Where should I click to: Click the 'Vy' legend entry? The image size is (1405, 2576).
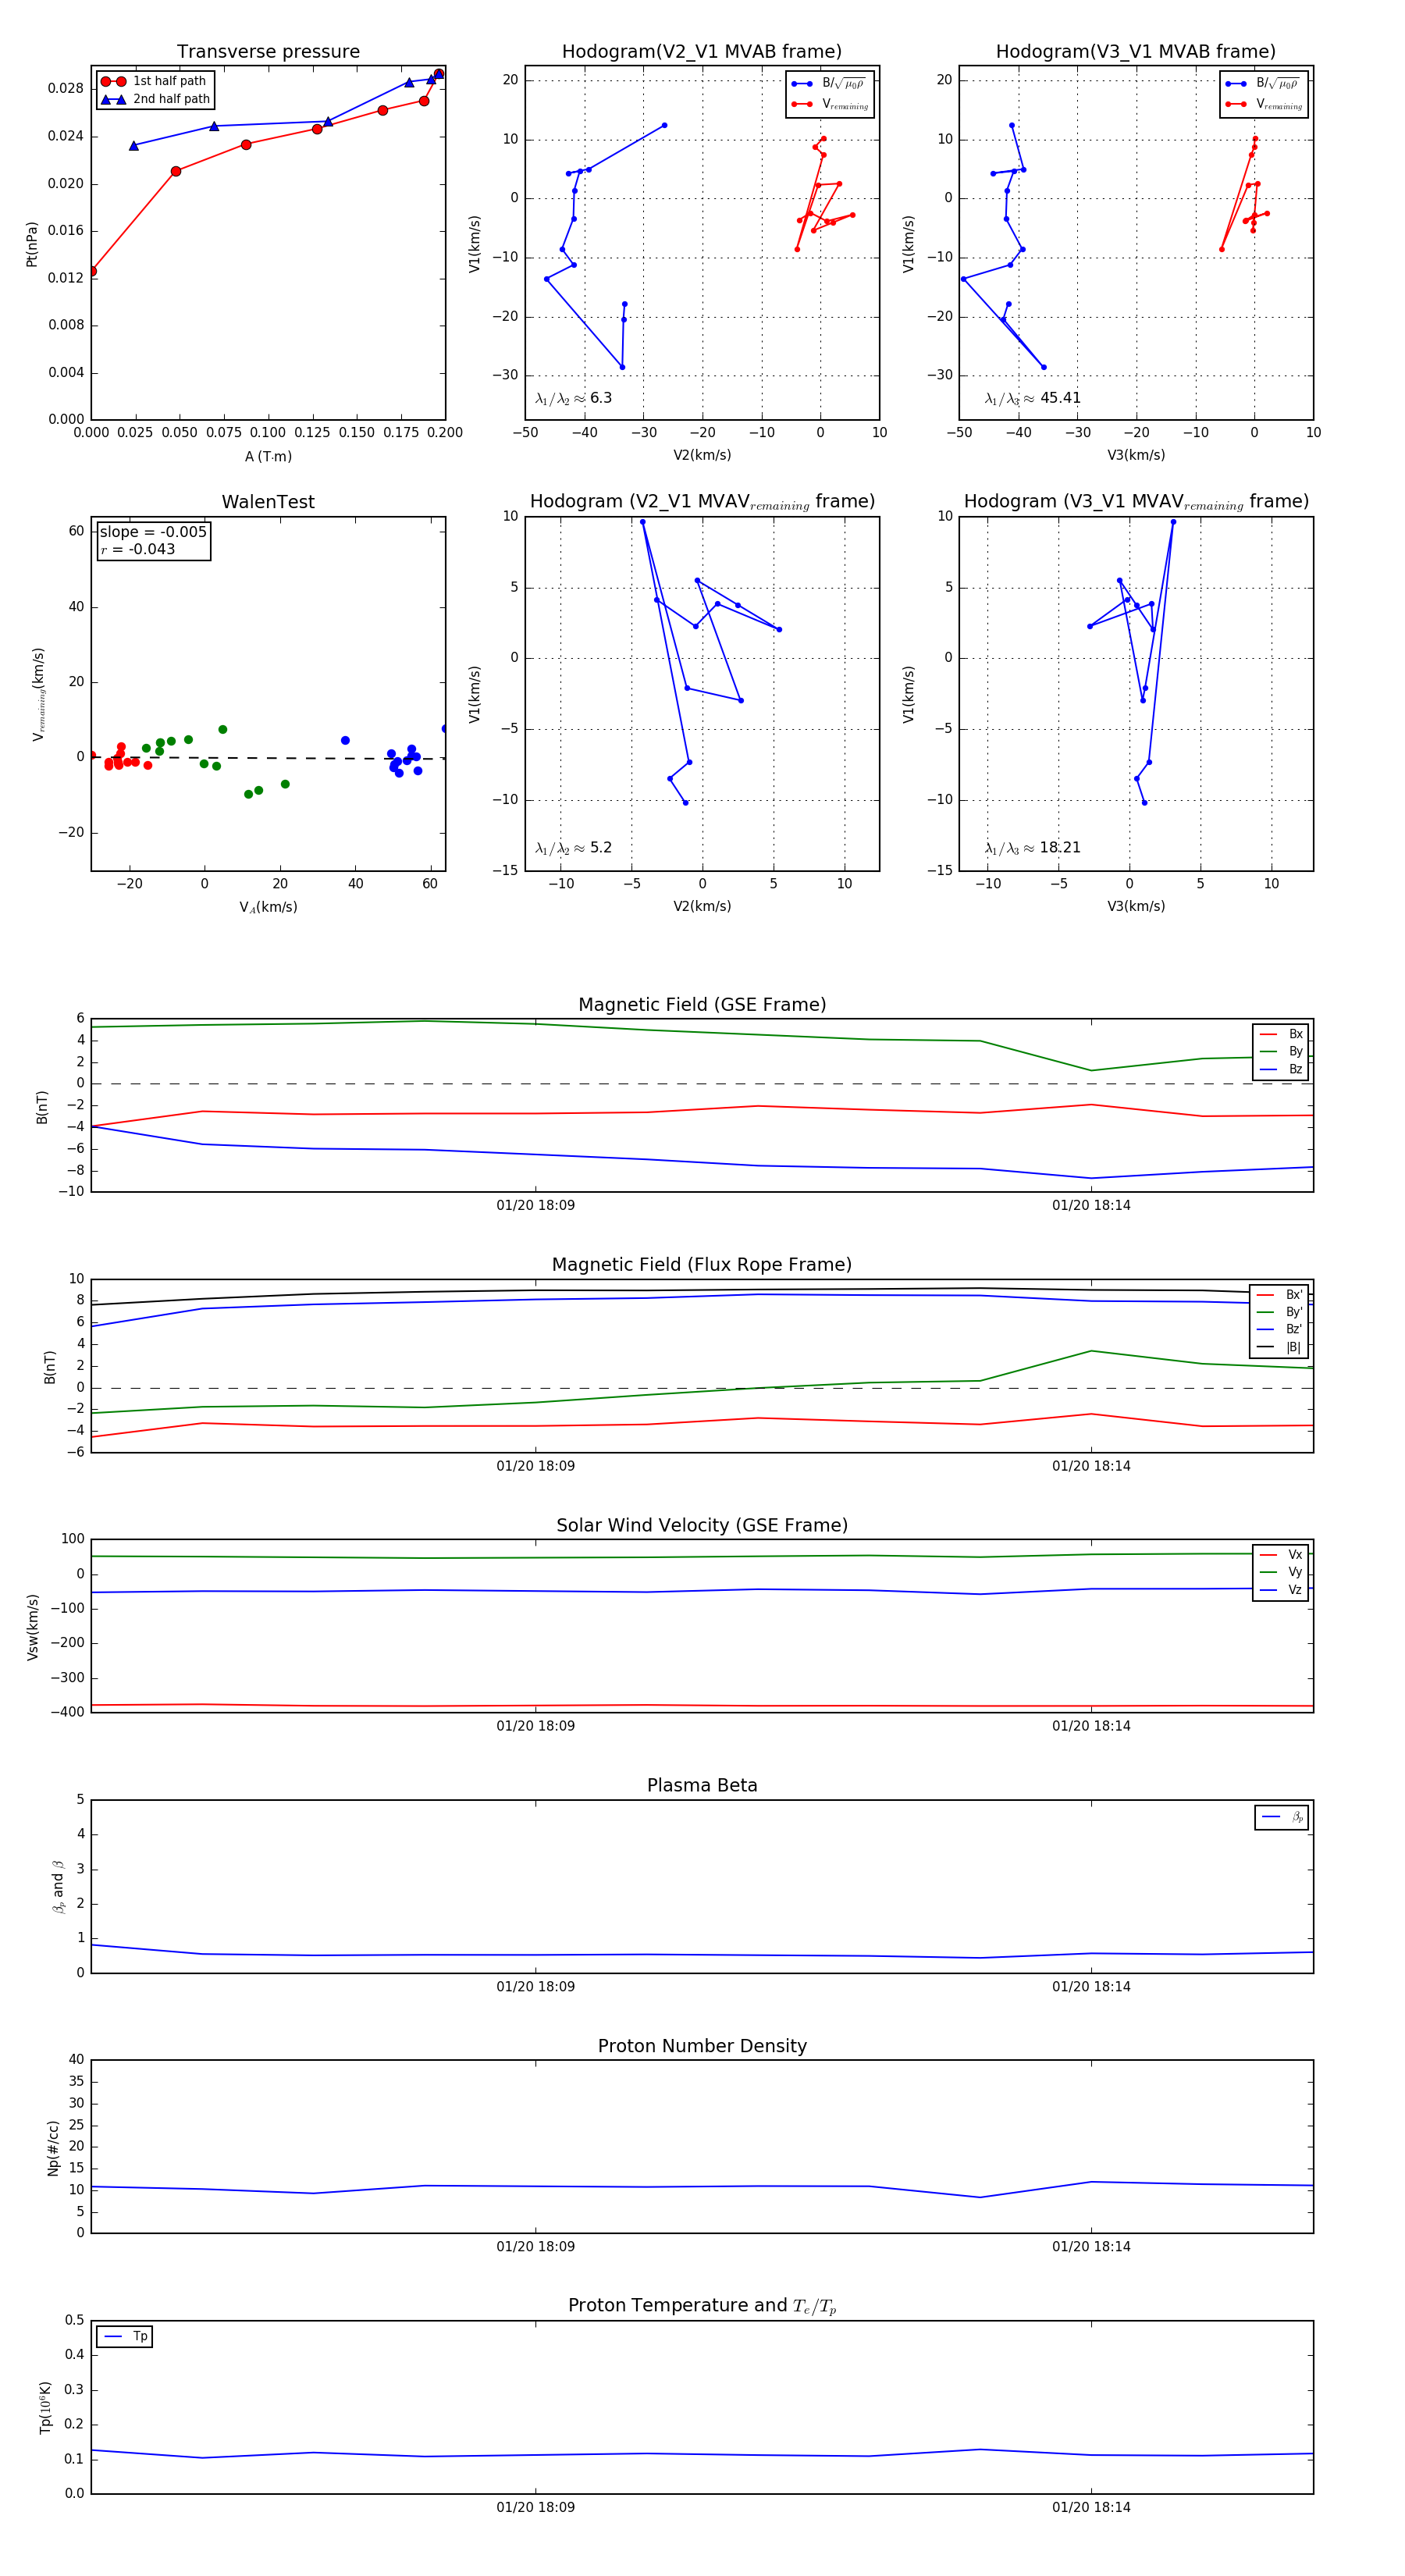click(1281, 1572)
